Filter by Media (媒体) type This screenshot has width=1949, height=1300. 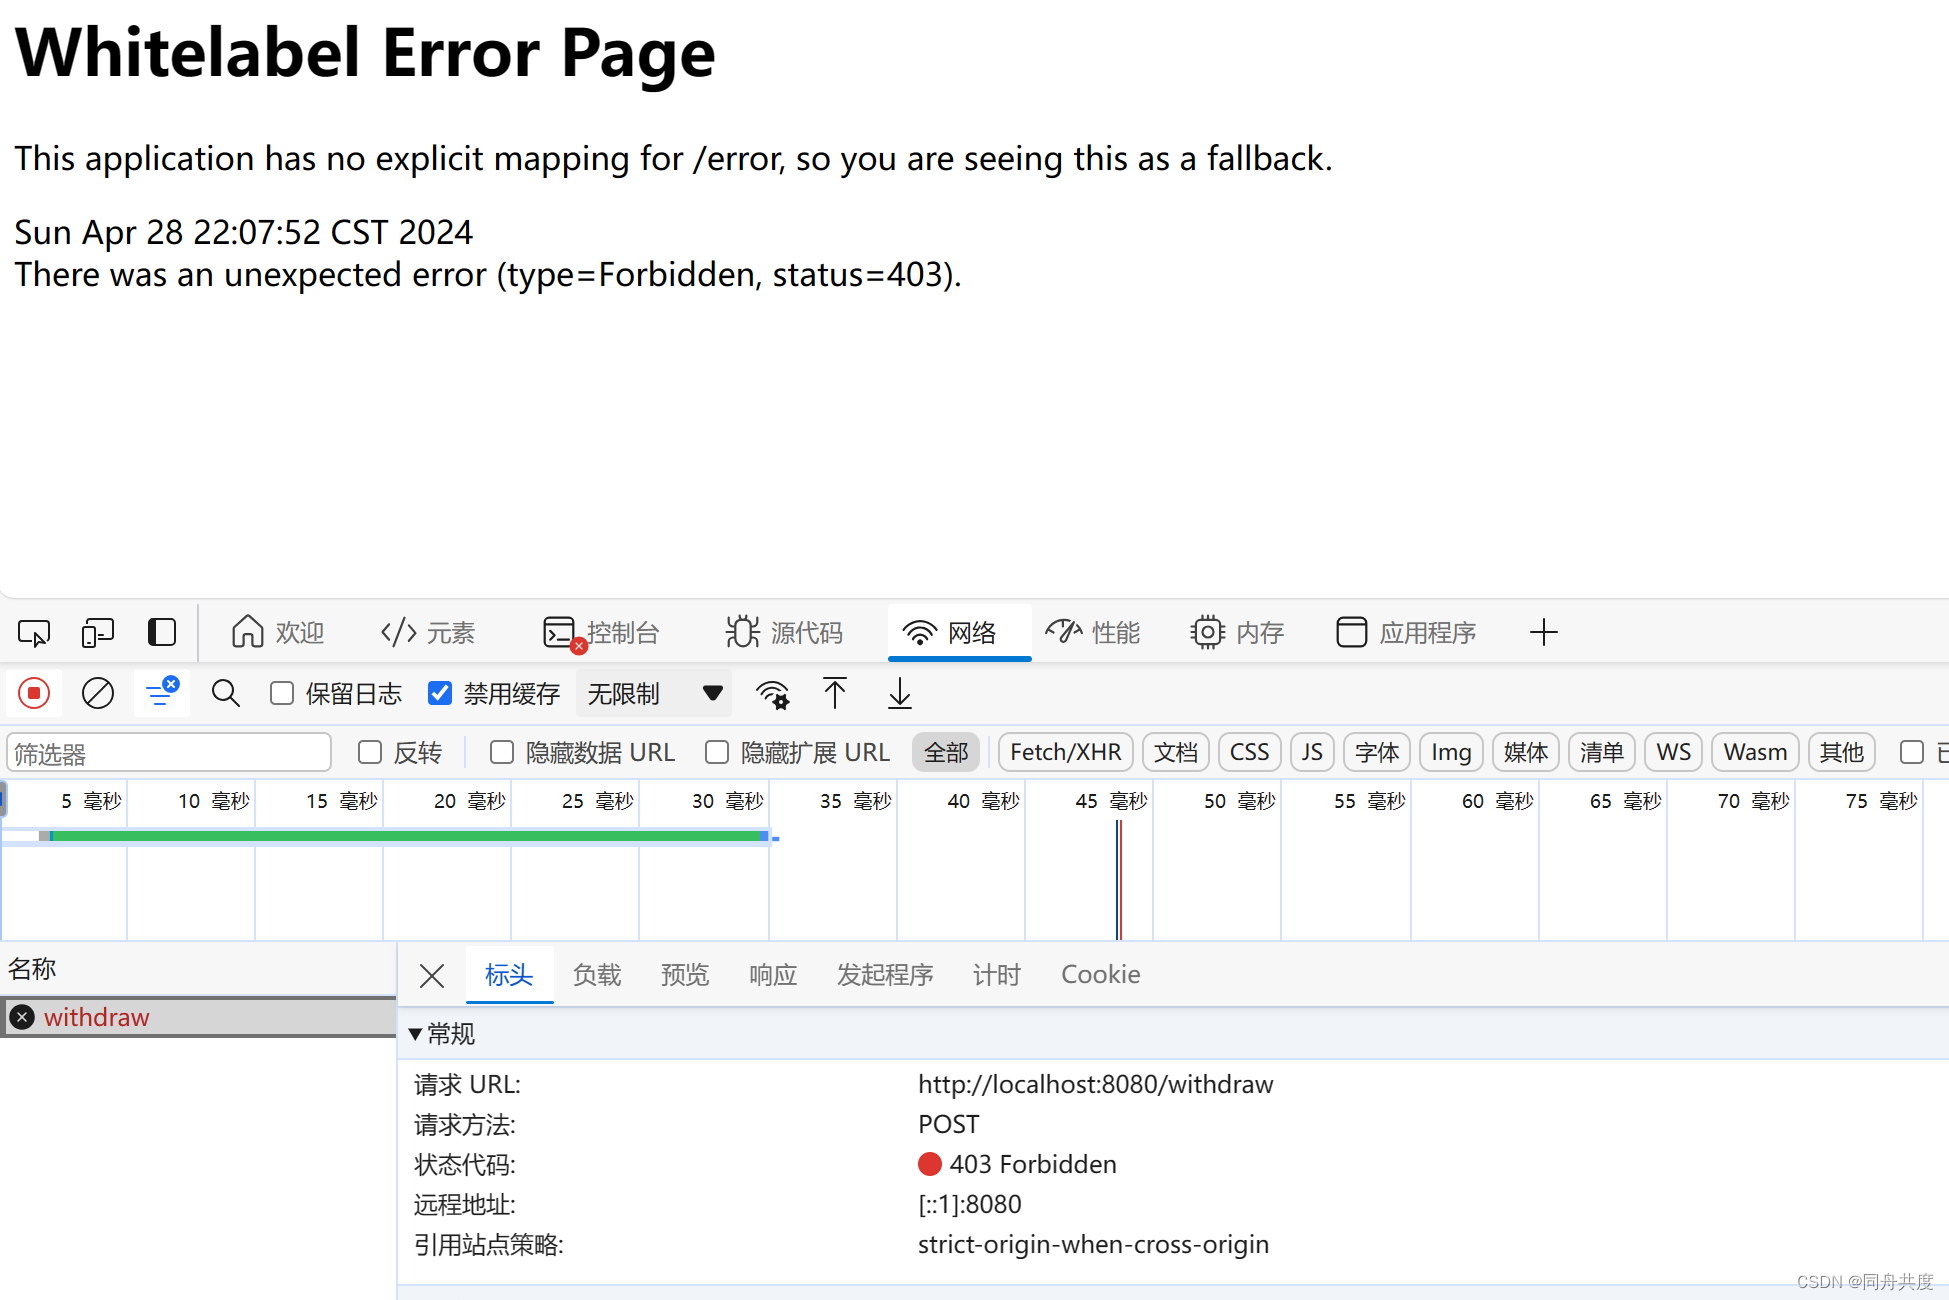tap(1526, 752)
